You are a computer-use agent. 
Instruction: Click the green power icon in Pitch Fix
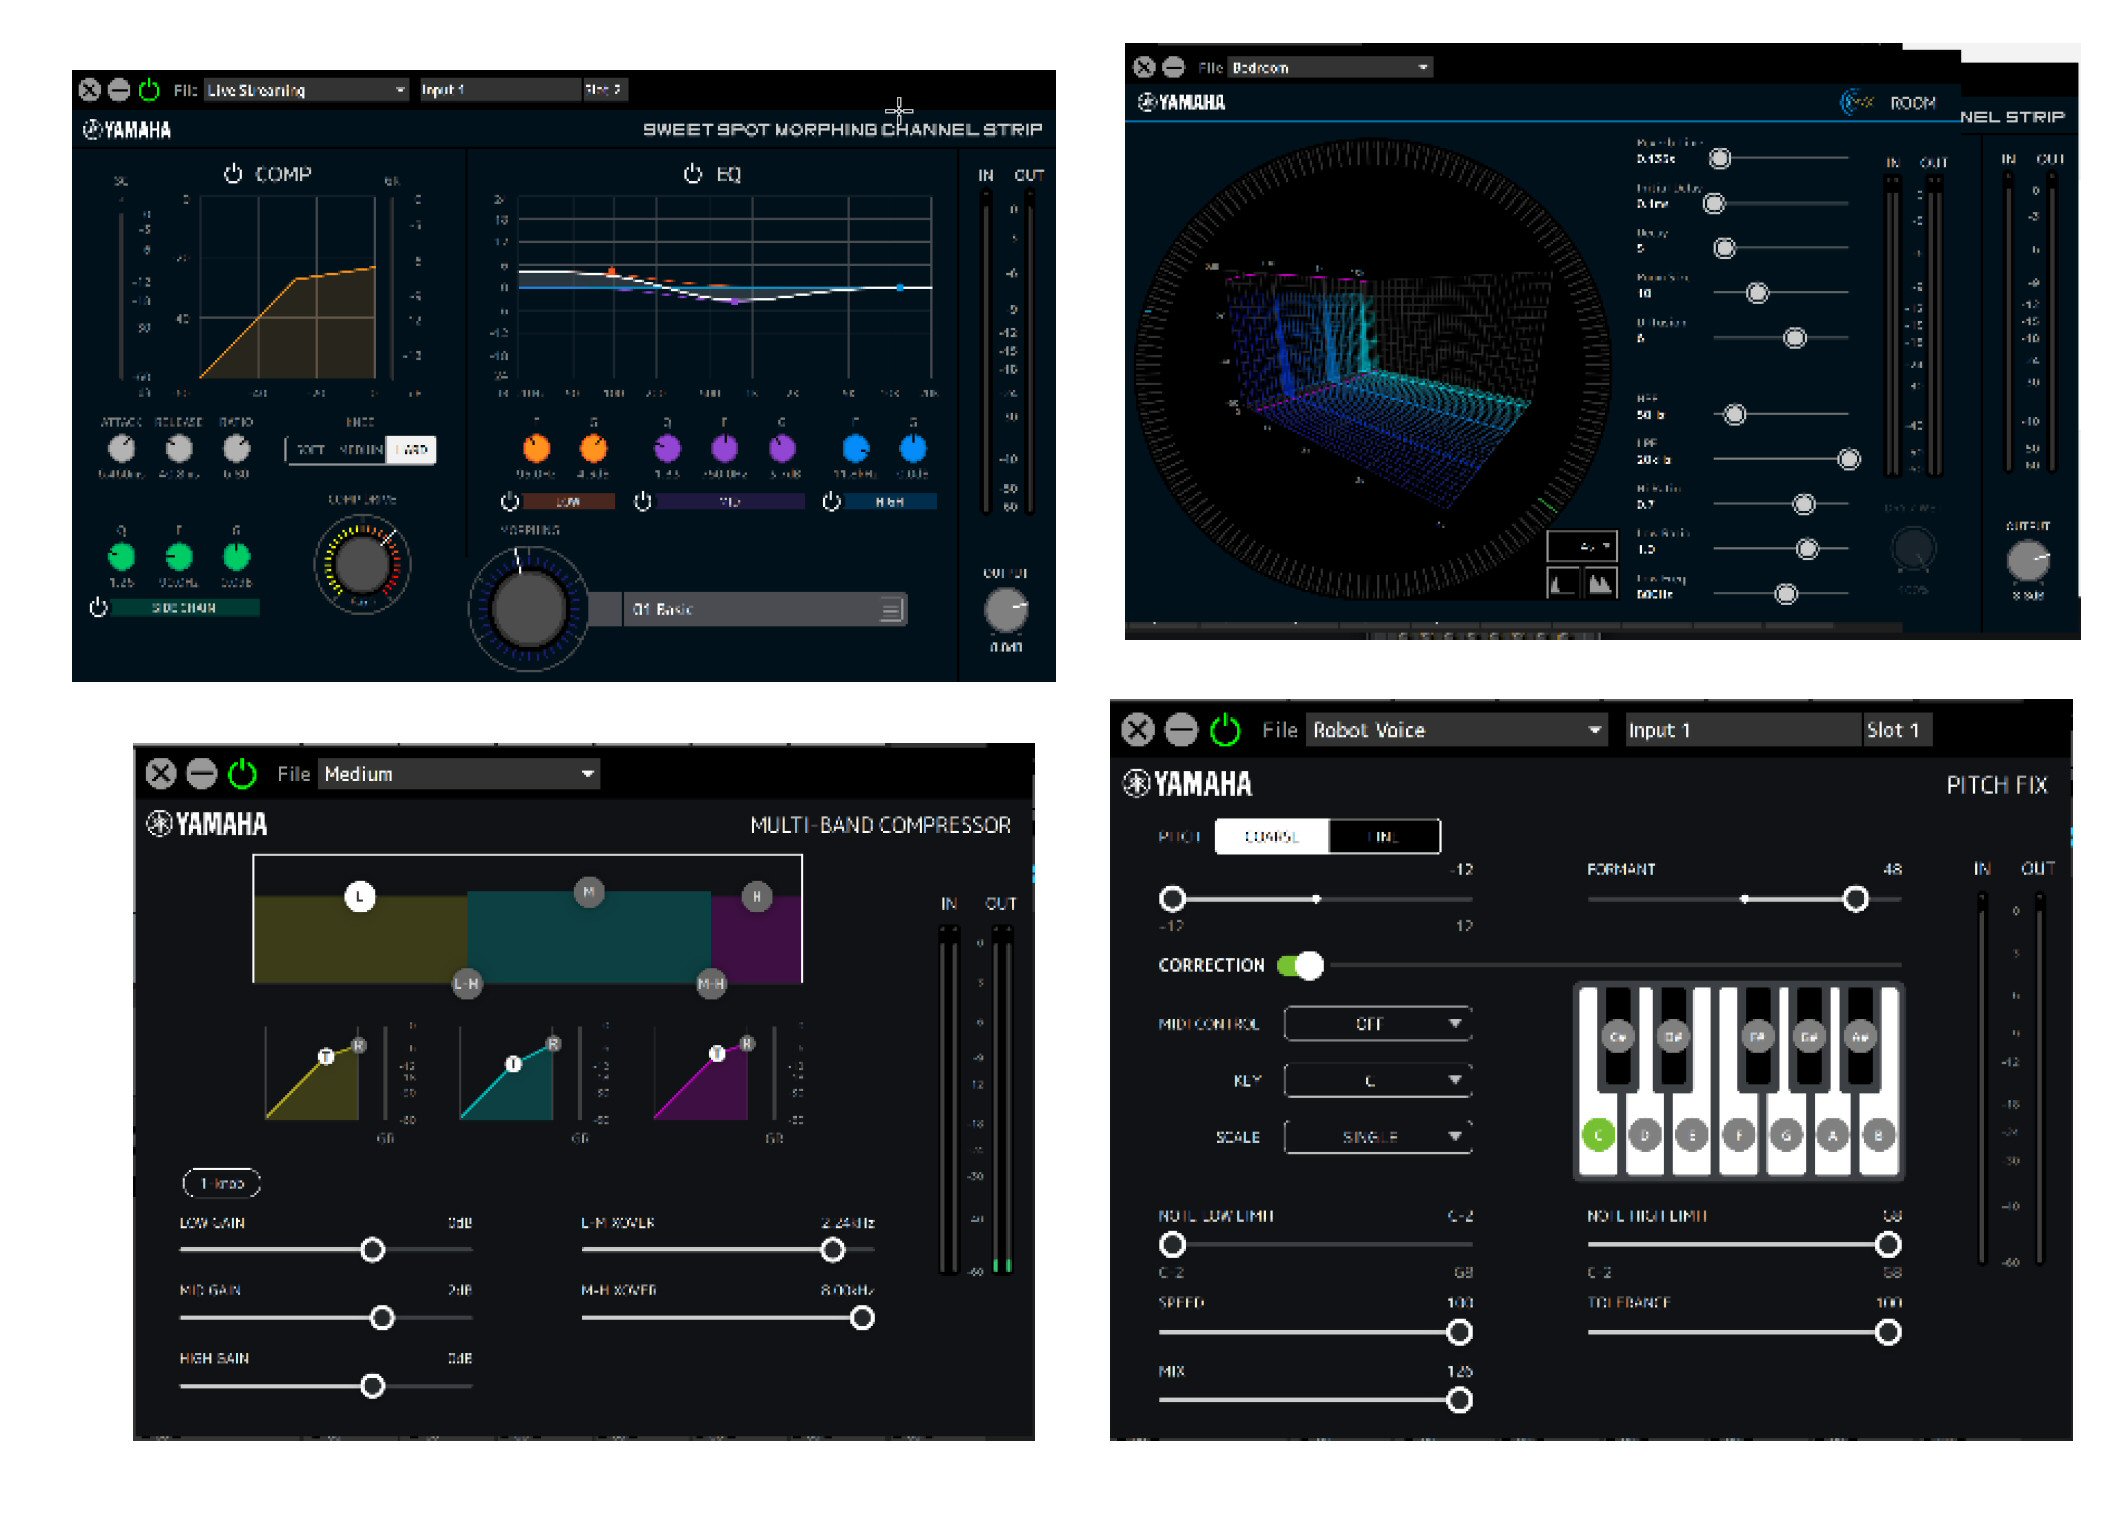1224,730
